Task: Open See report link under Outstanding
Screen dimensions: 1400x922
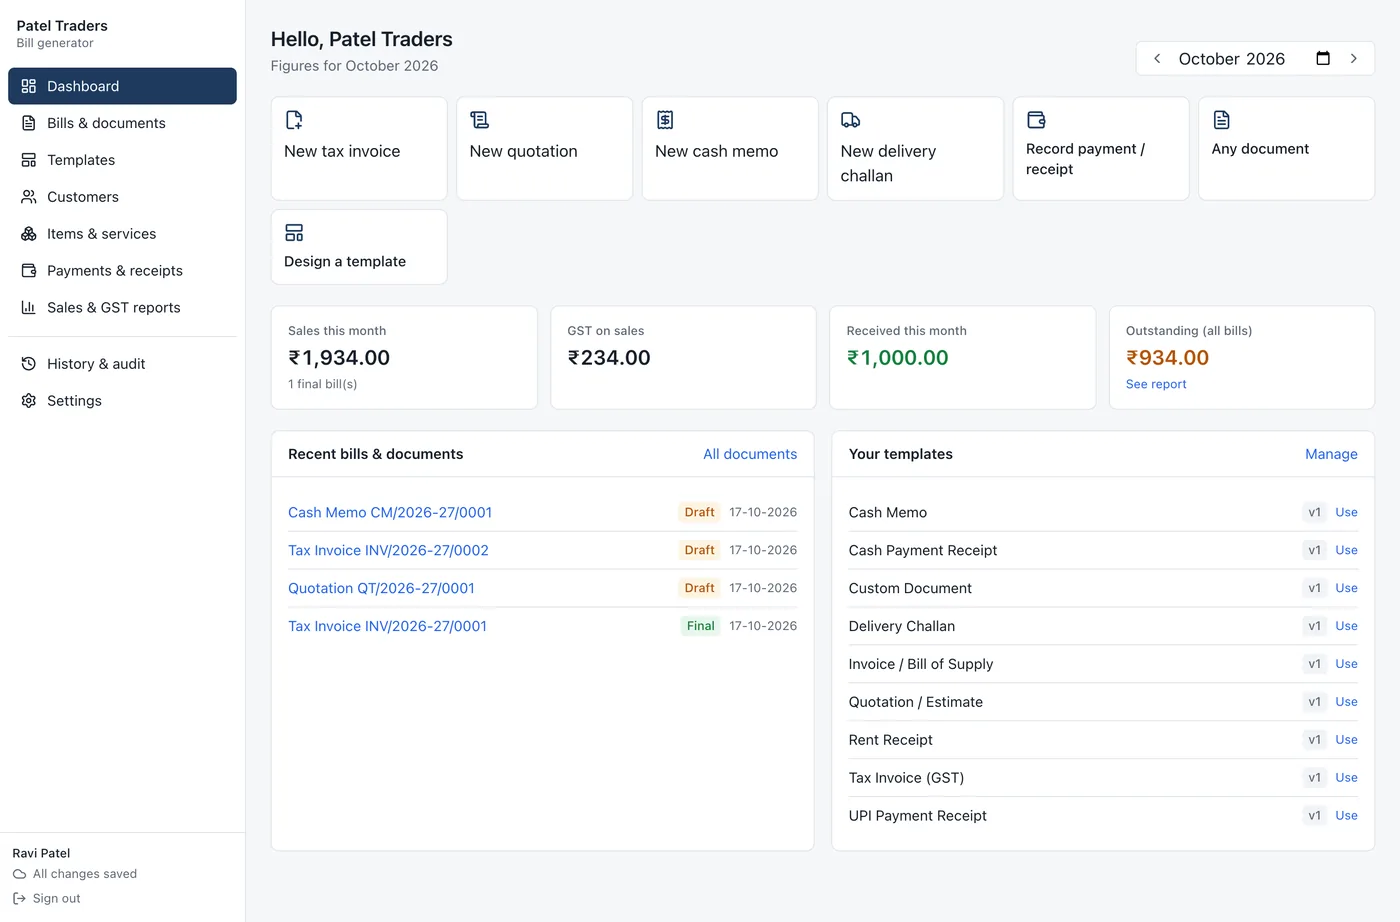Action: [x=1156, y=384]
